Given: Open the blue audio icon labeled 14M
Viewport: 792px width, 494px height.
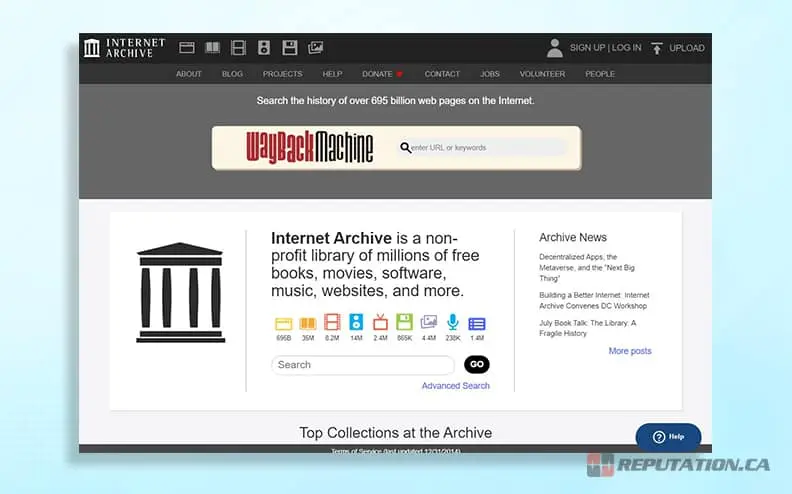Looking at the screenshot, I should pos(356,322).
